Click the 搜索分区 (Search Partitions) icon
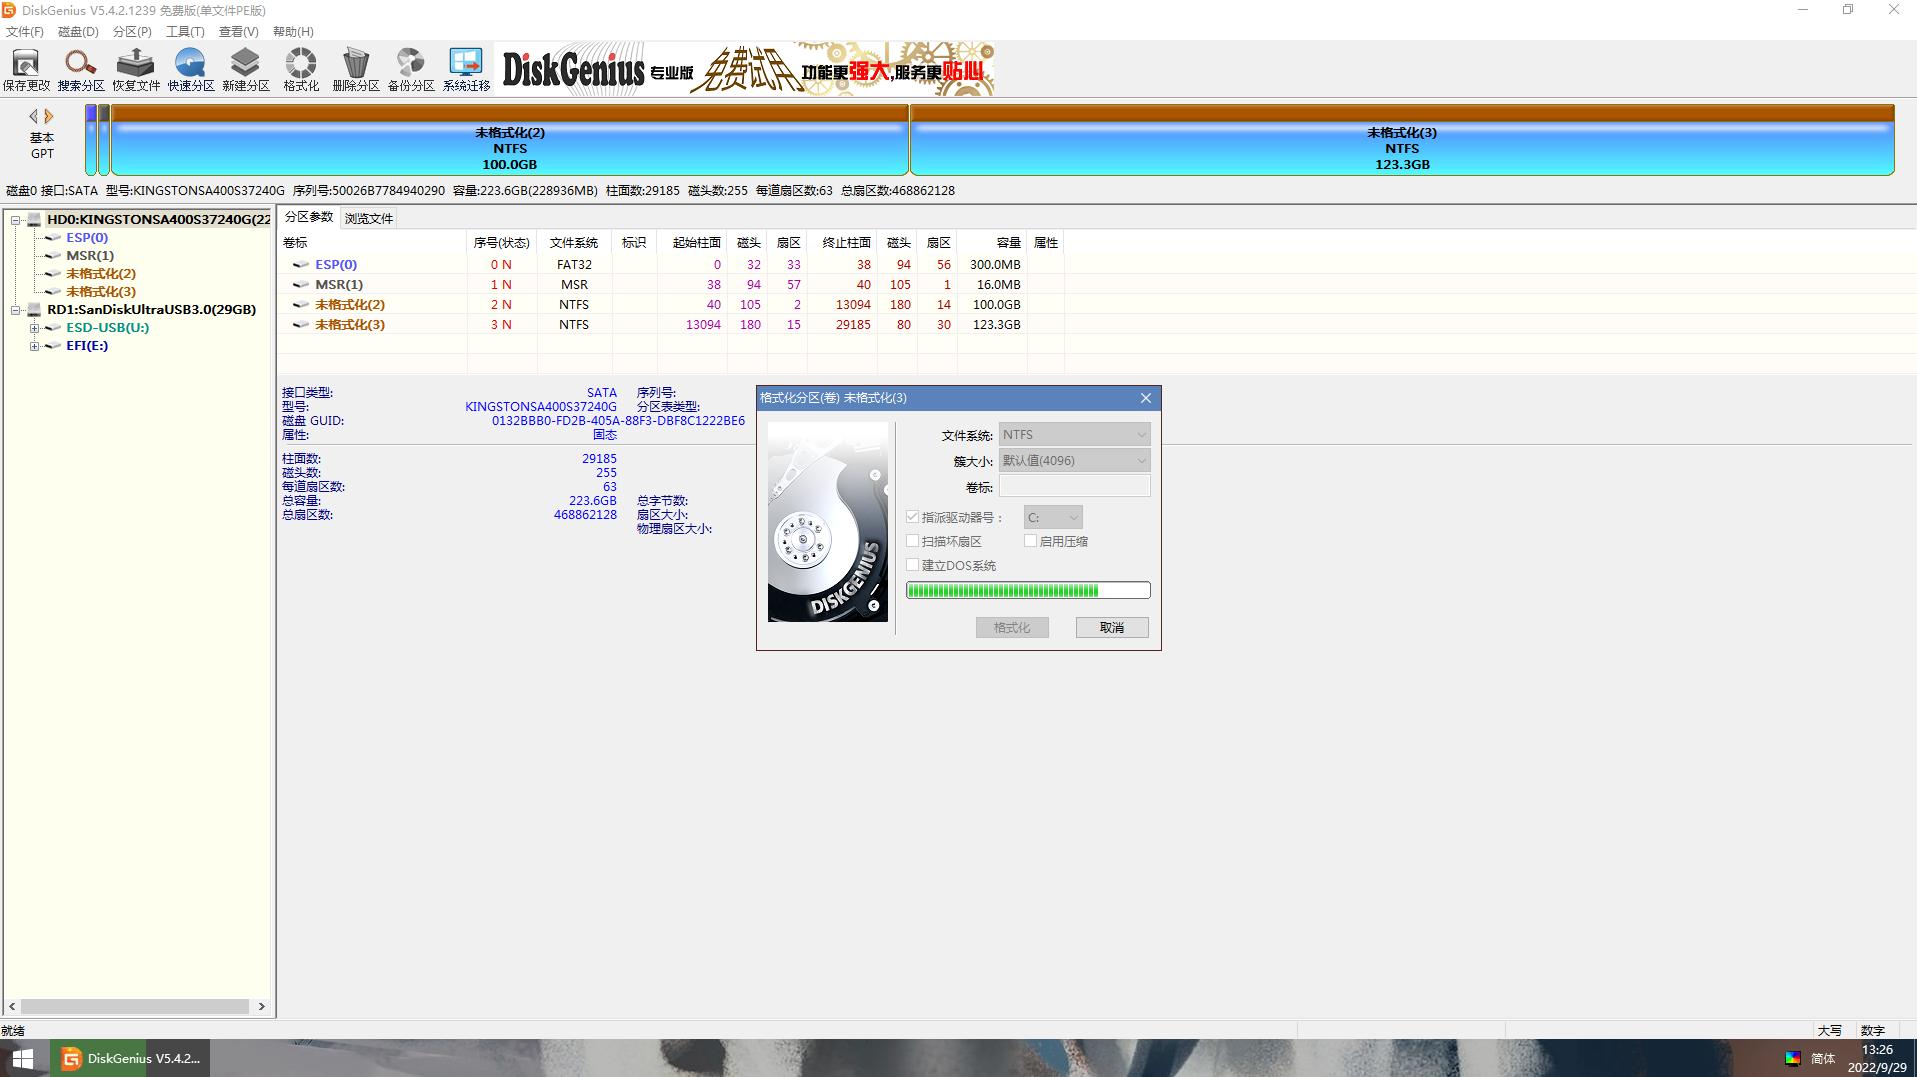 (x=81, y=70)
